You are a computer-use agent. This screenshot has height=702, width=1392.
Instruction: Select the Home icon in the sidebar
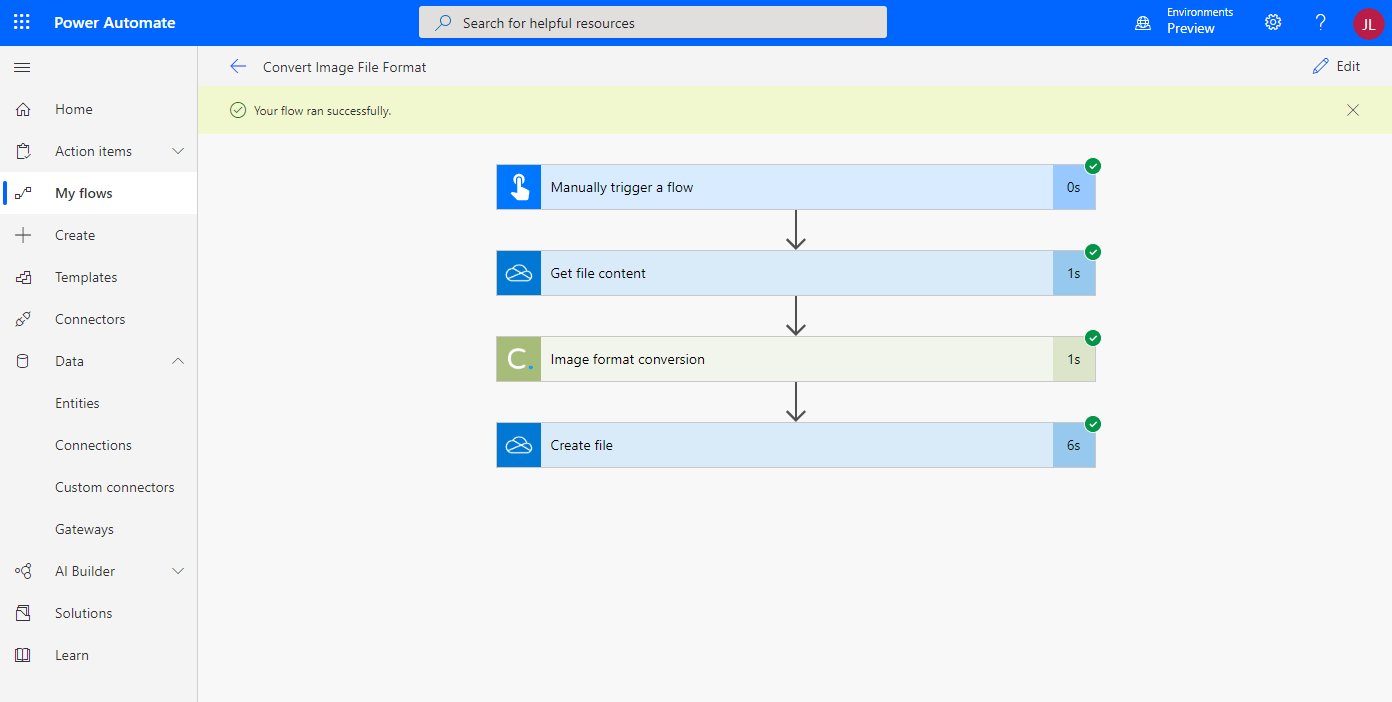[x=23, y=109]
